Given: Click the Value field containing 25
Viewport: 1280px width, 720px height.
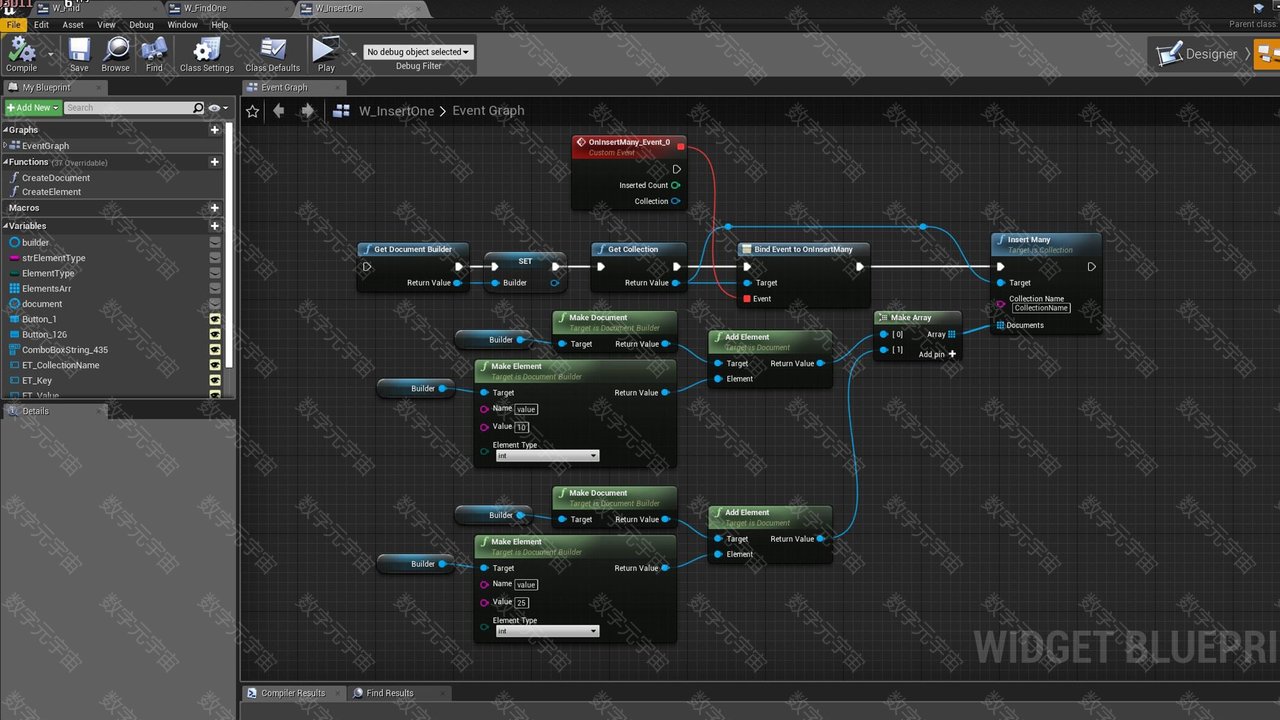Looking at the screenshot, I should point(522,603).
